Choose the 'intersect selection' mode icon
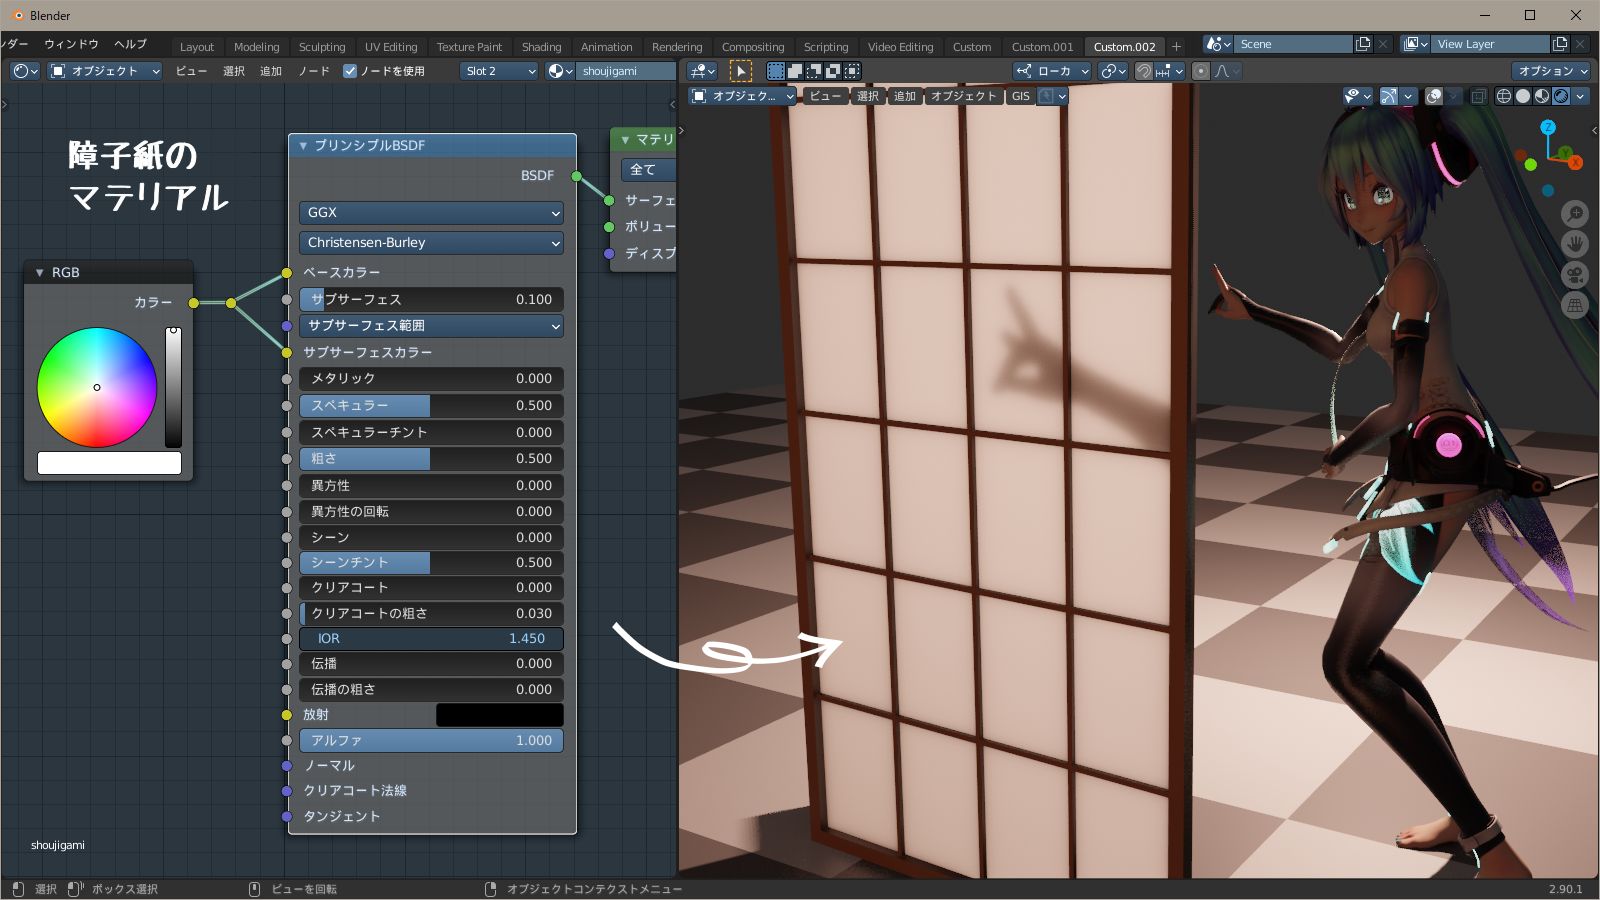 852,71
